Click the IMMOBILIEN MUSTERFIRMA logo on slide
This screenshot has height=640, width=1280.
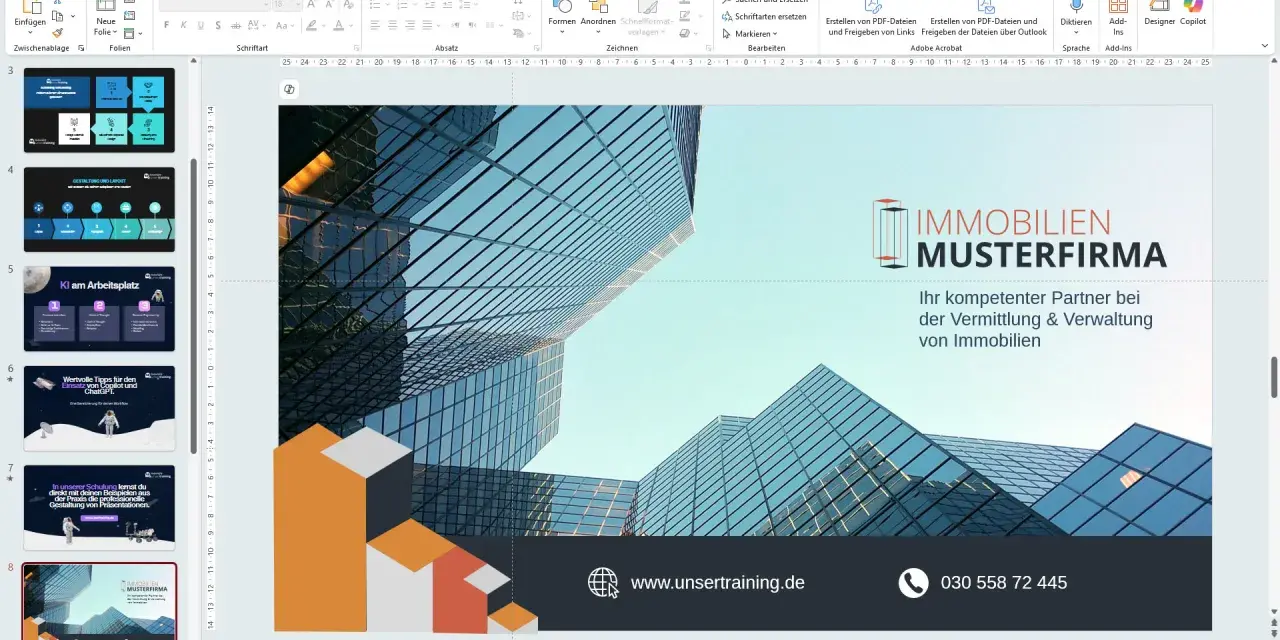(1019, 235)
